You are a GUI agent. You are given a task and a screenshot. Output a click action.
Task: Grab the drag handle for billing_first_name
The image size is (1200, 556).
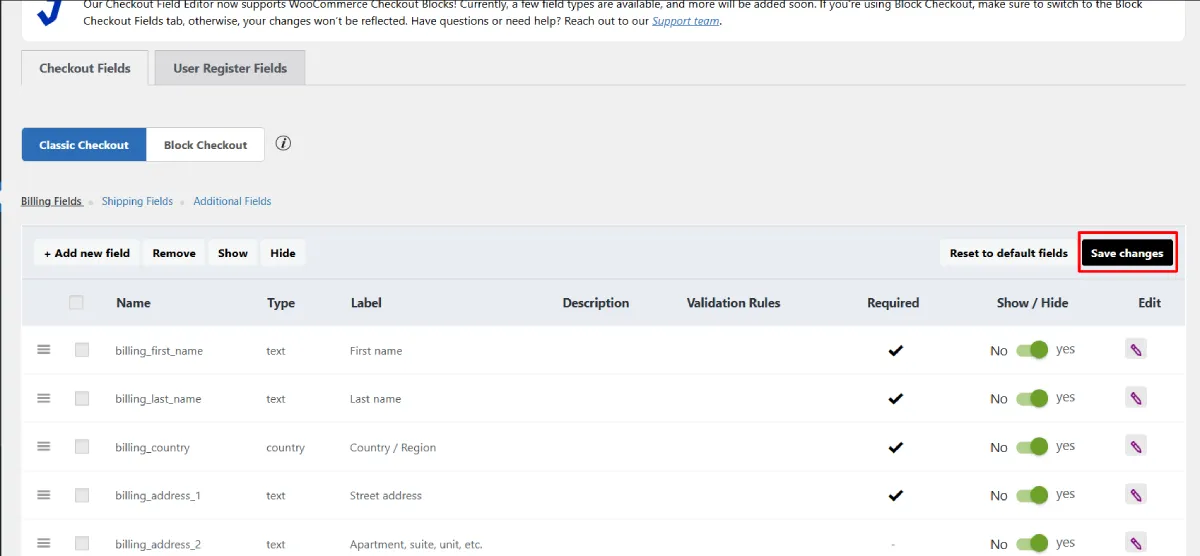[44, 350]
